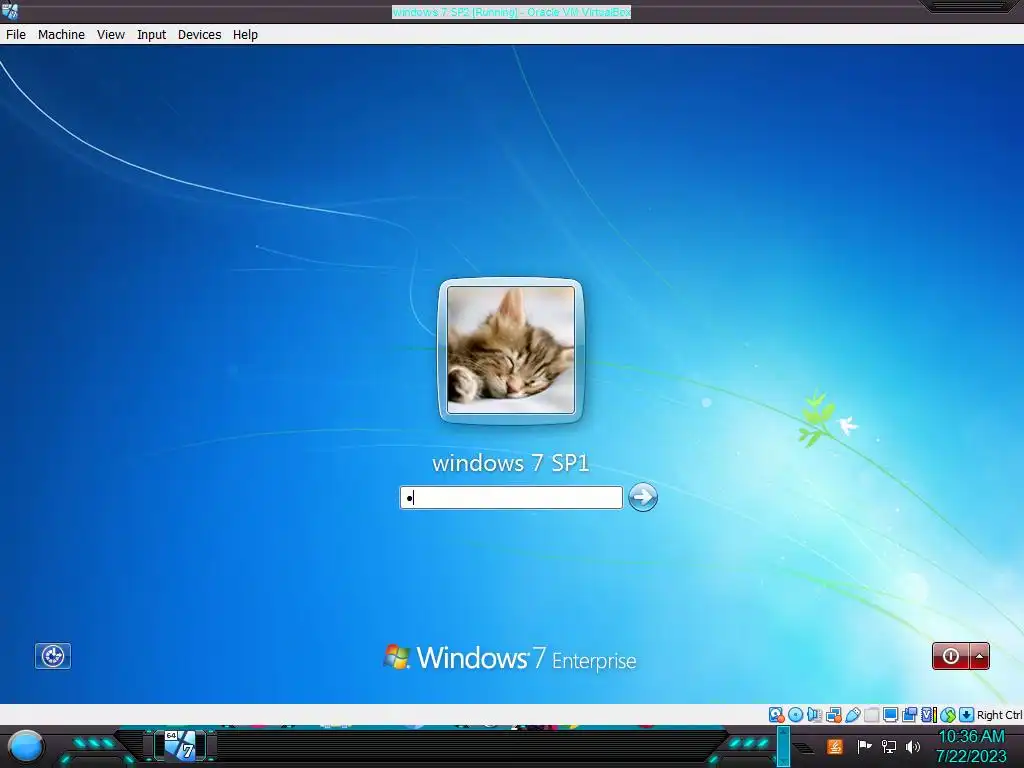Open the Input menu

(x=152, y=35)
